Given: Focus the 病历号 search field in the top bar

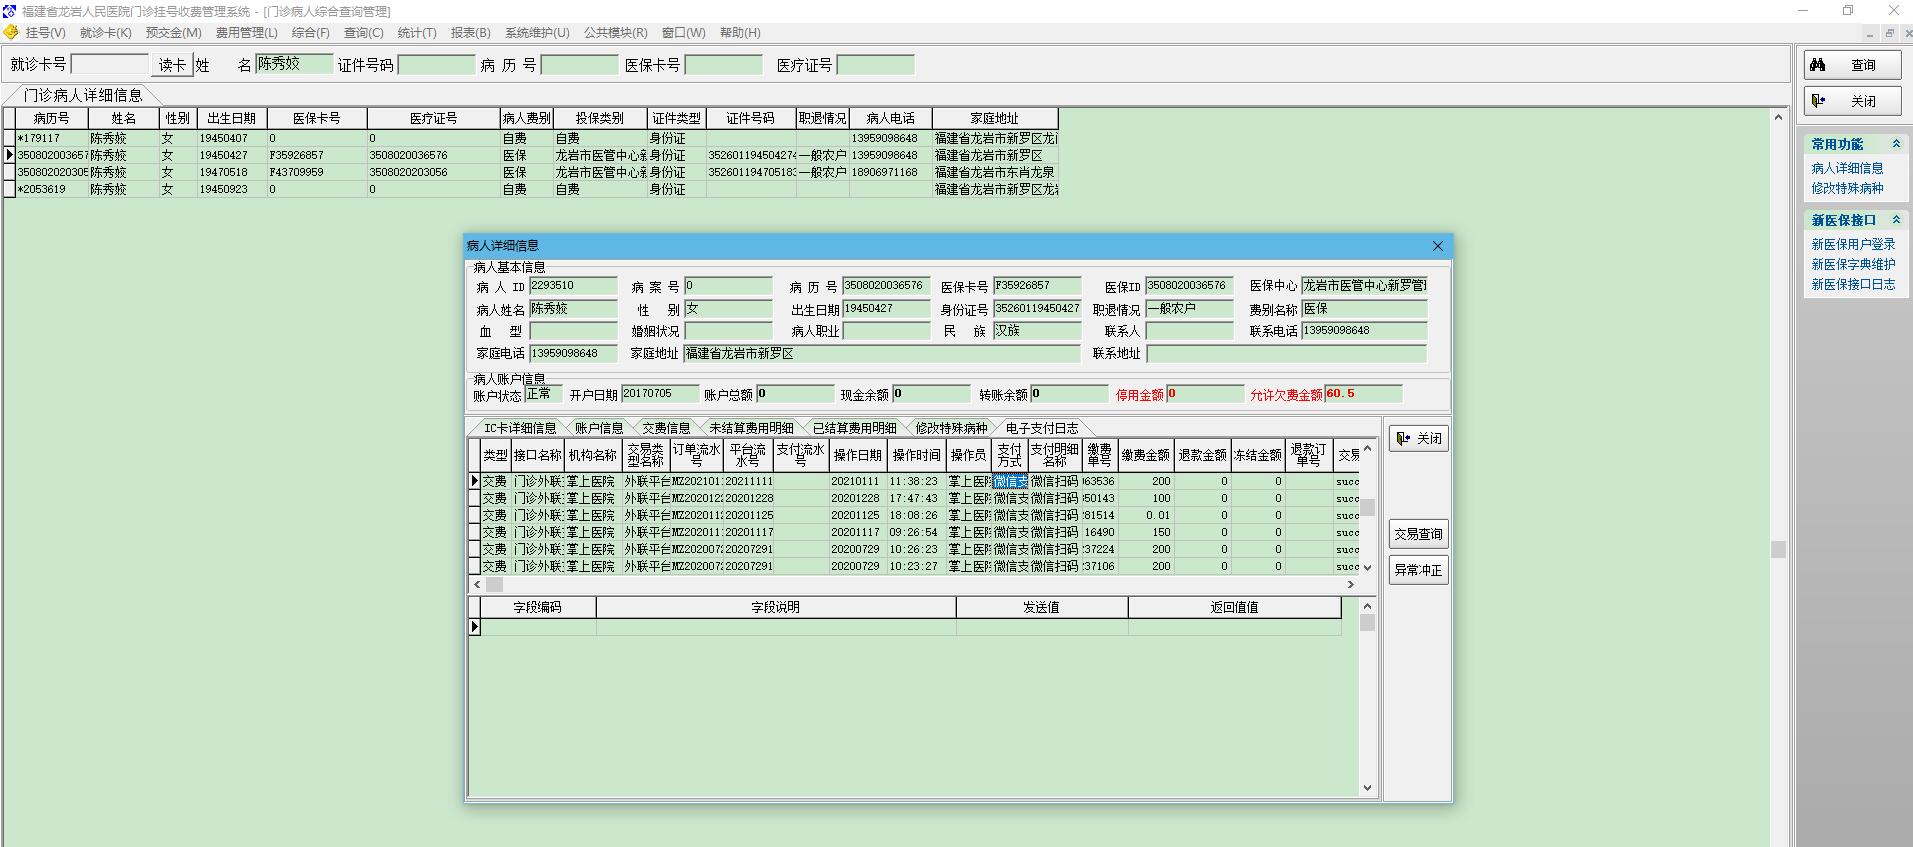Looking at the screenshot, I should tap(579, 65).
